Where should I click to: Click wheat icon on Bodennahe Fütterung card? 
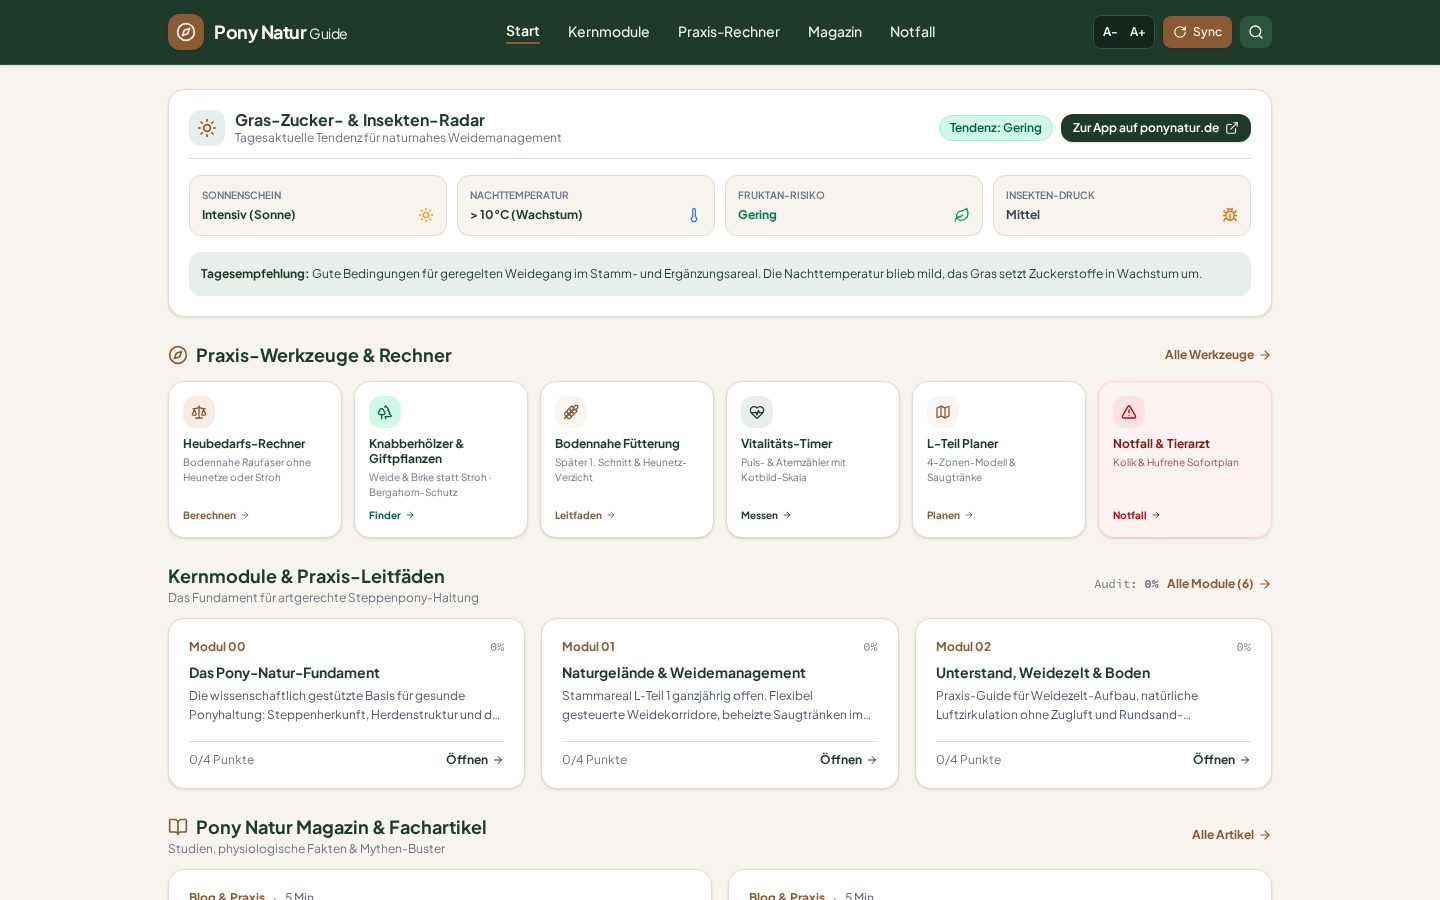(571, 412)
